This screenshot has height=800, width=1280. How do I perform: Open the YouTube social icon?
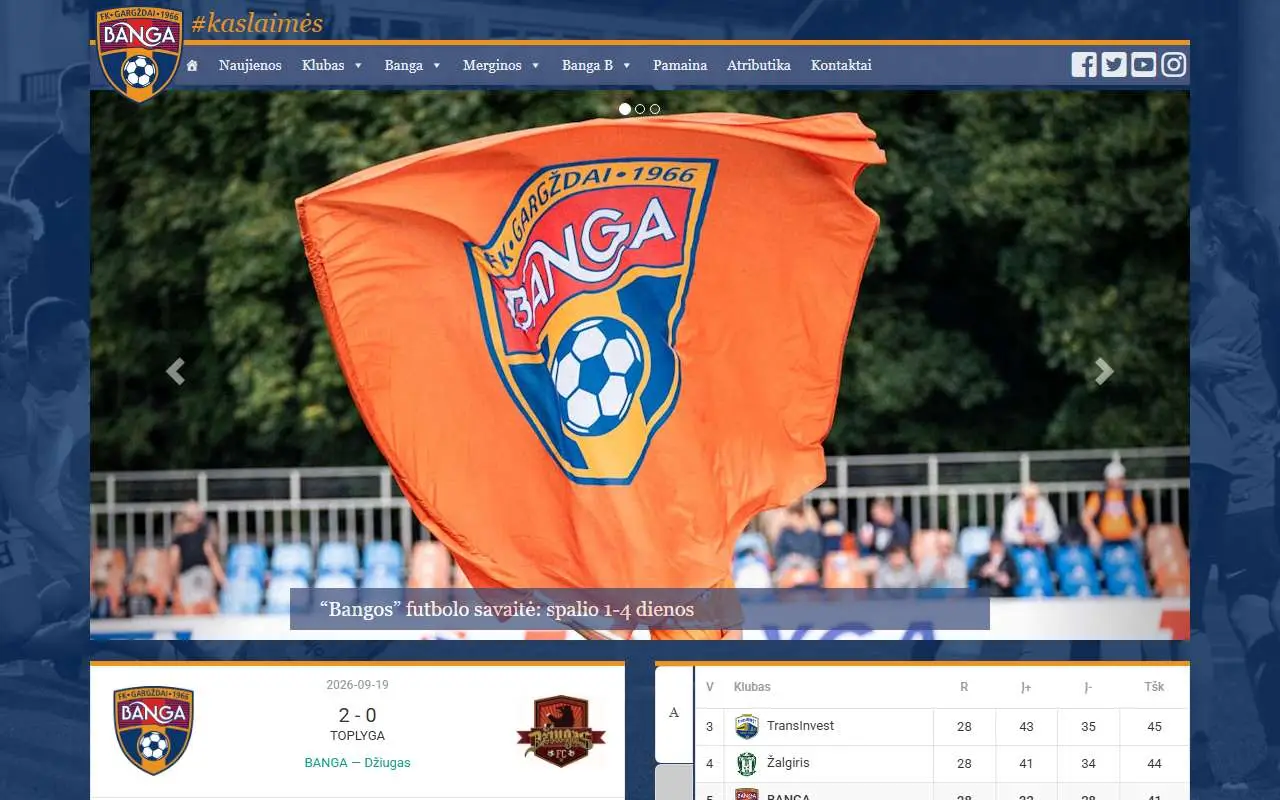click(x=1144, y=65)
